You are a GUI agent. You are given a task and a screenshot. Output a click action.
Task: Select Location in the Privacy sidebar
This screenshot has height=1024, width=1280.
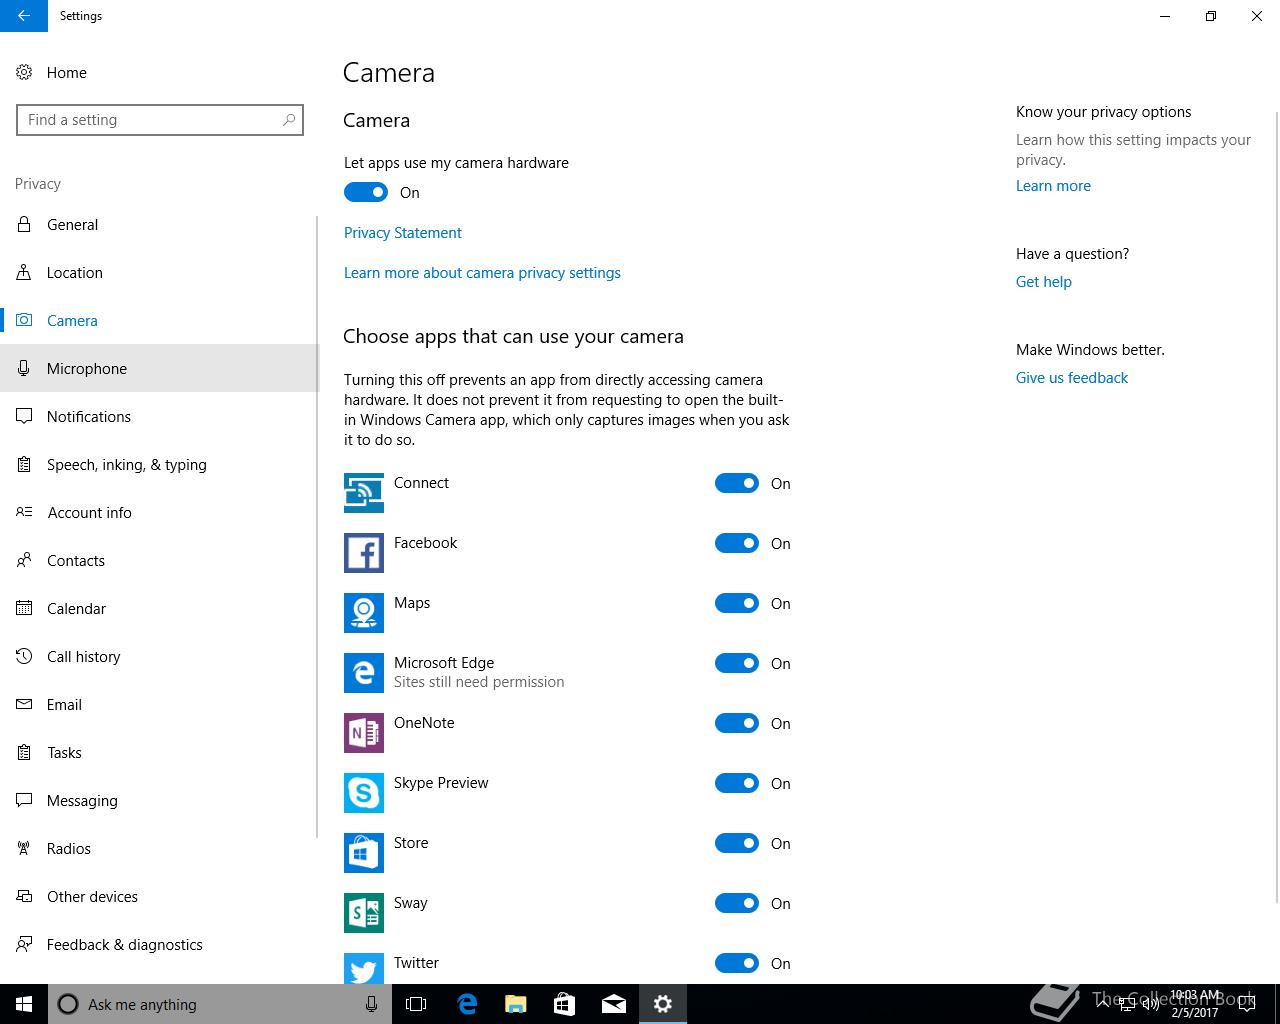158,272
